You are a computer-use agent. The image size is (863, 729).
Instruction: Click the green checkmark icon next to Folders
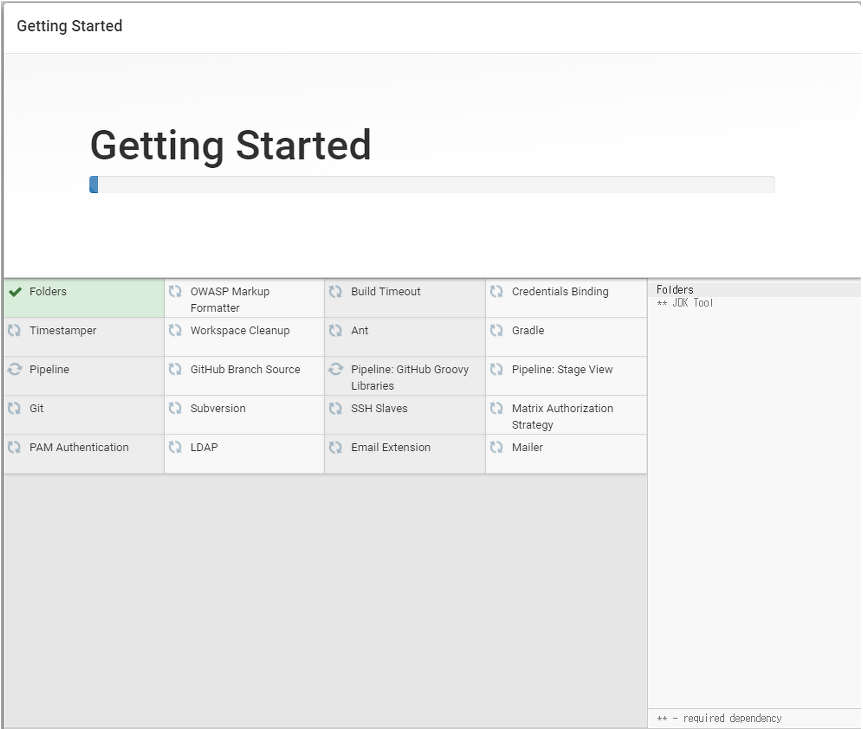15,292
